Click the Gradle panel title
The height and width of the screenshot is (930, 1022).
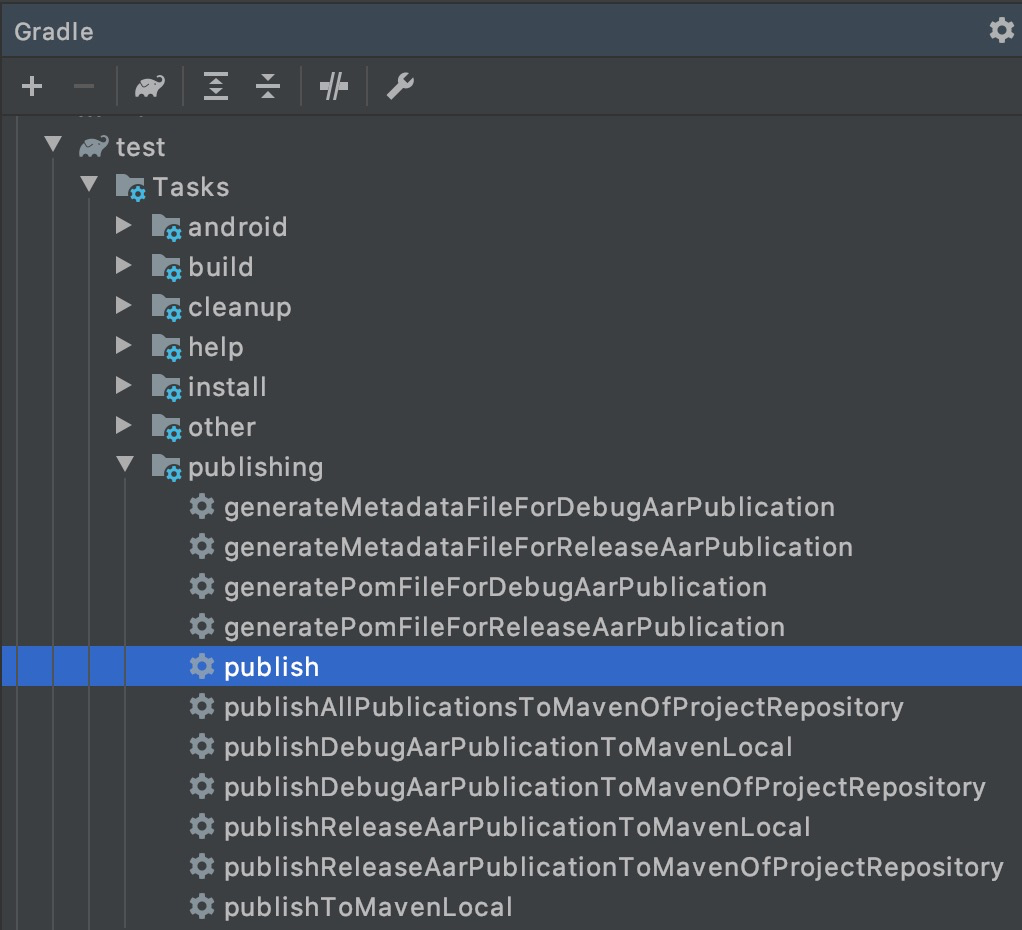(x=54, y=31)
